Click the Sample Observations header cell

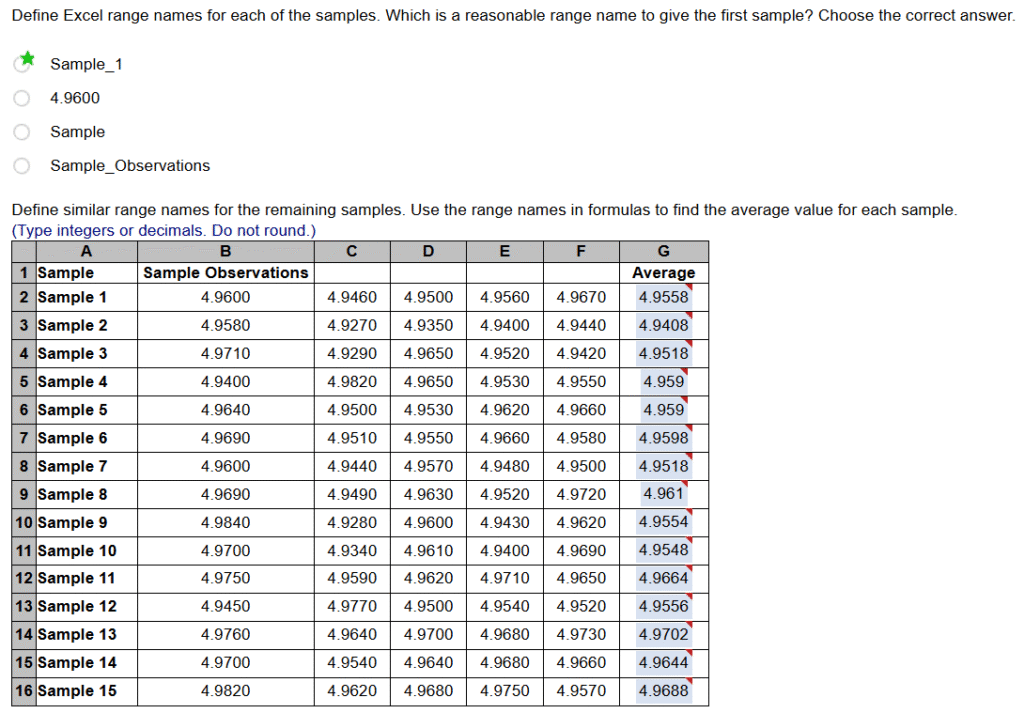click(x=225, y=273)
